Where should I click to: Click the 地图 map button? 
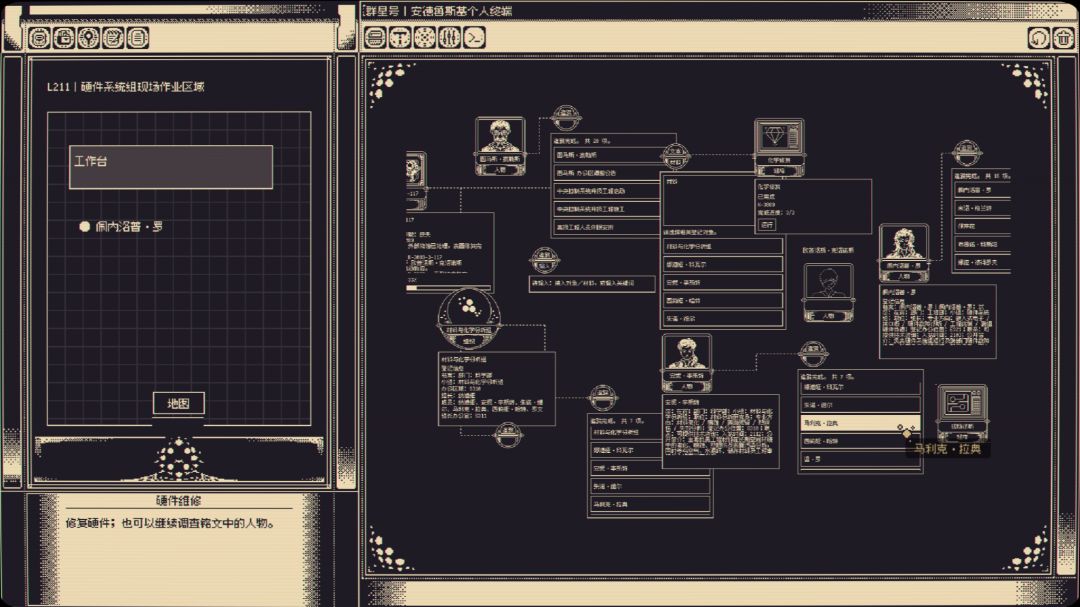178,404
